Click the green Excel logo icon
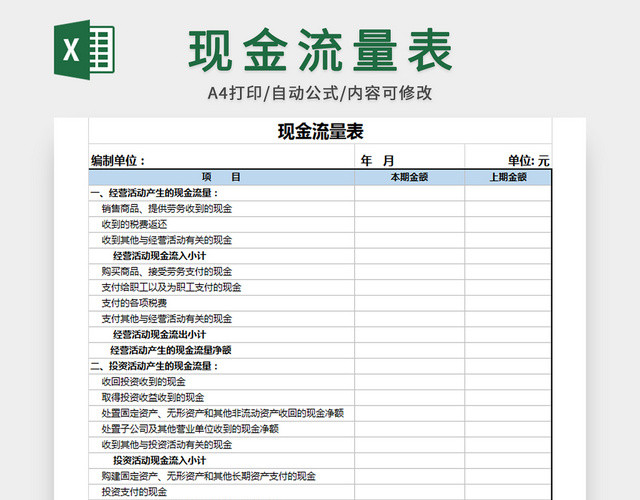 84,50
